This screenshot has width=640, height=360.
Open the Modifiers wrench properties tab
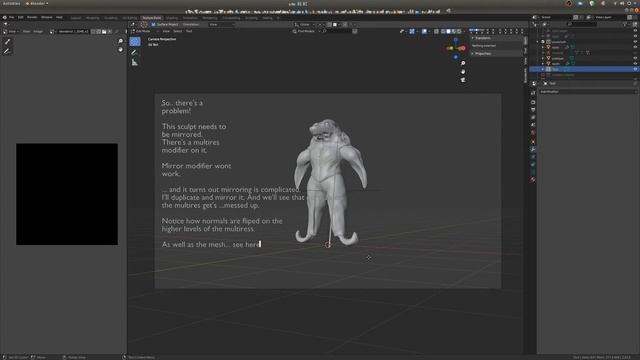[533, 149]
